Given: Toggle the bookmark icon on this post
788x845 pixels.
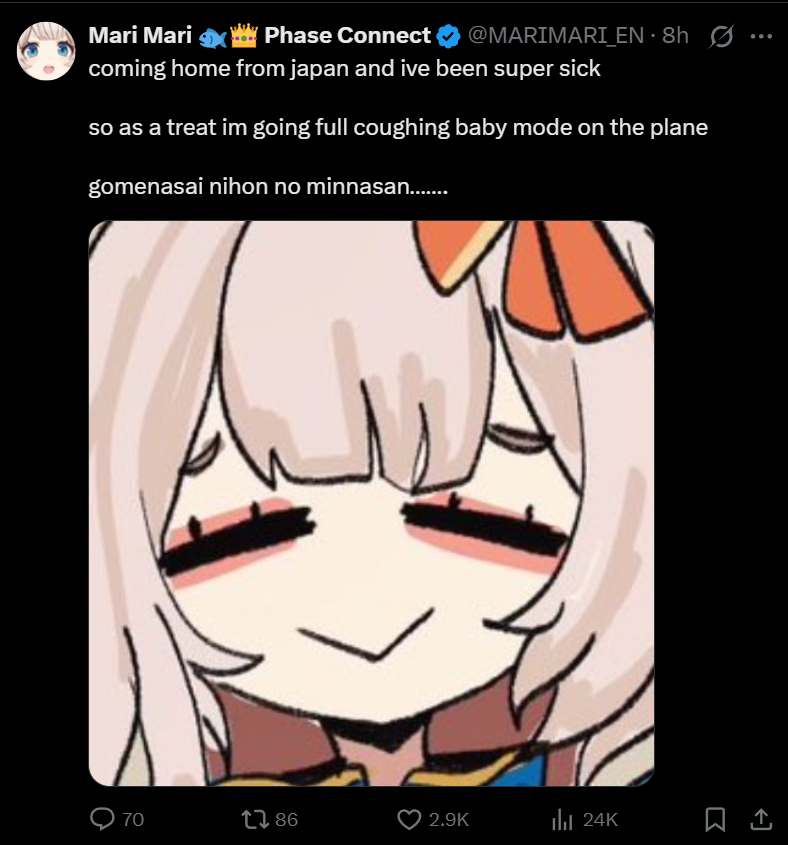Looking at the screenshot, I should click(x=715, y=820).
